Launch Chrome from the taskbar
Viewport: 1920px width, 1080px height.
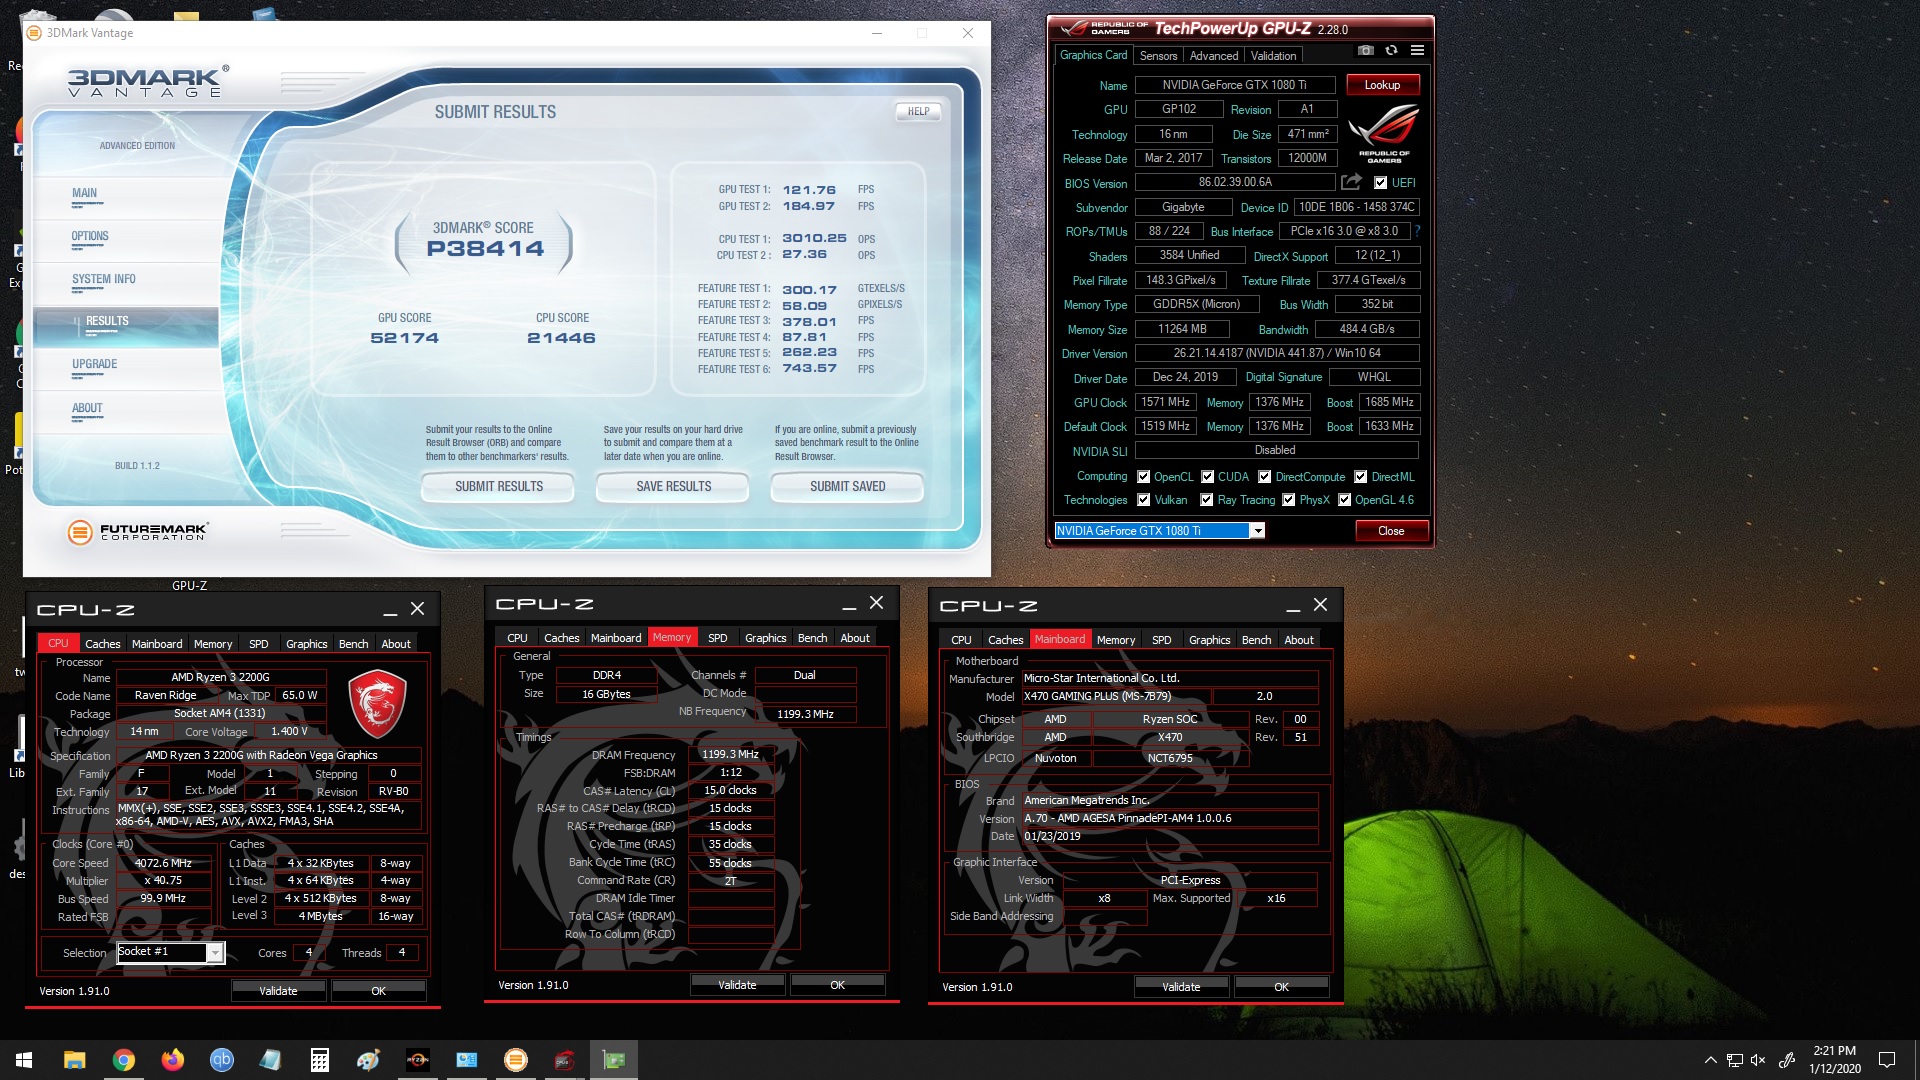tap(123, 1060)
